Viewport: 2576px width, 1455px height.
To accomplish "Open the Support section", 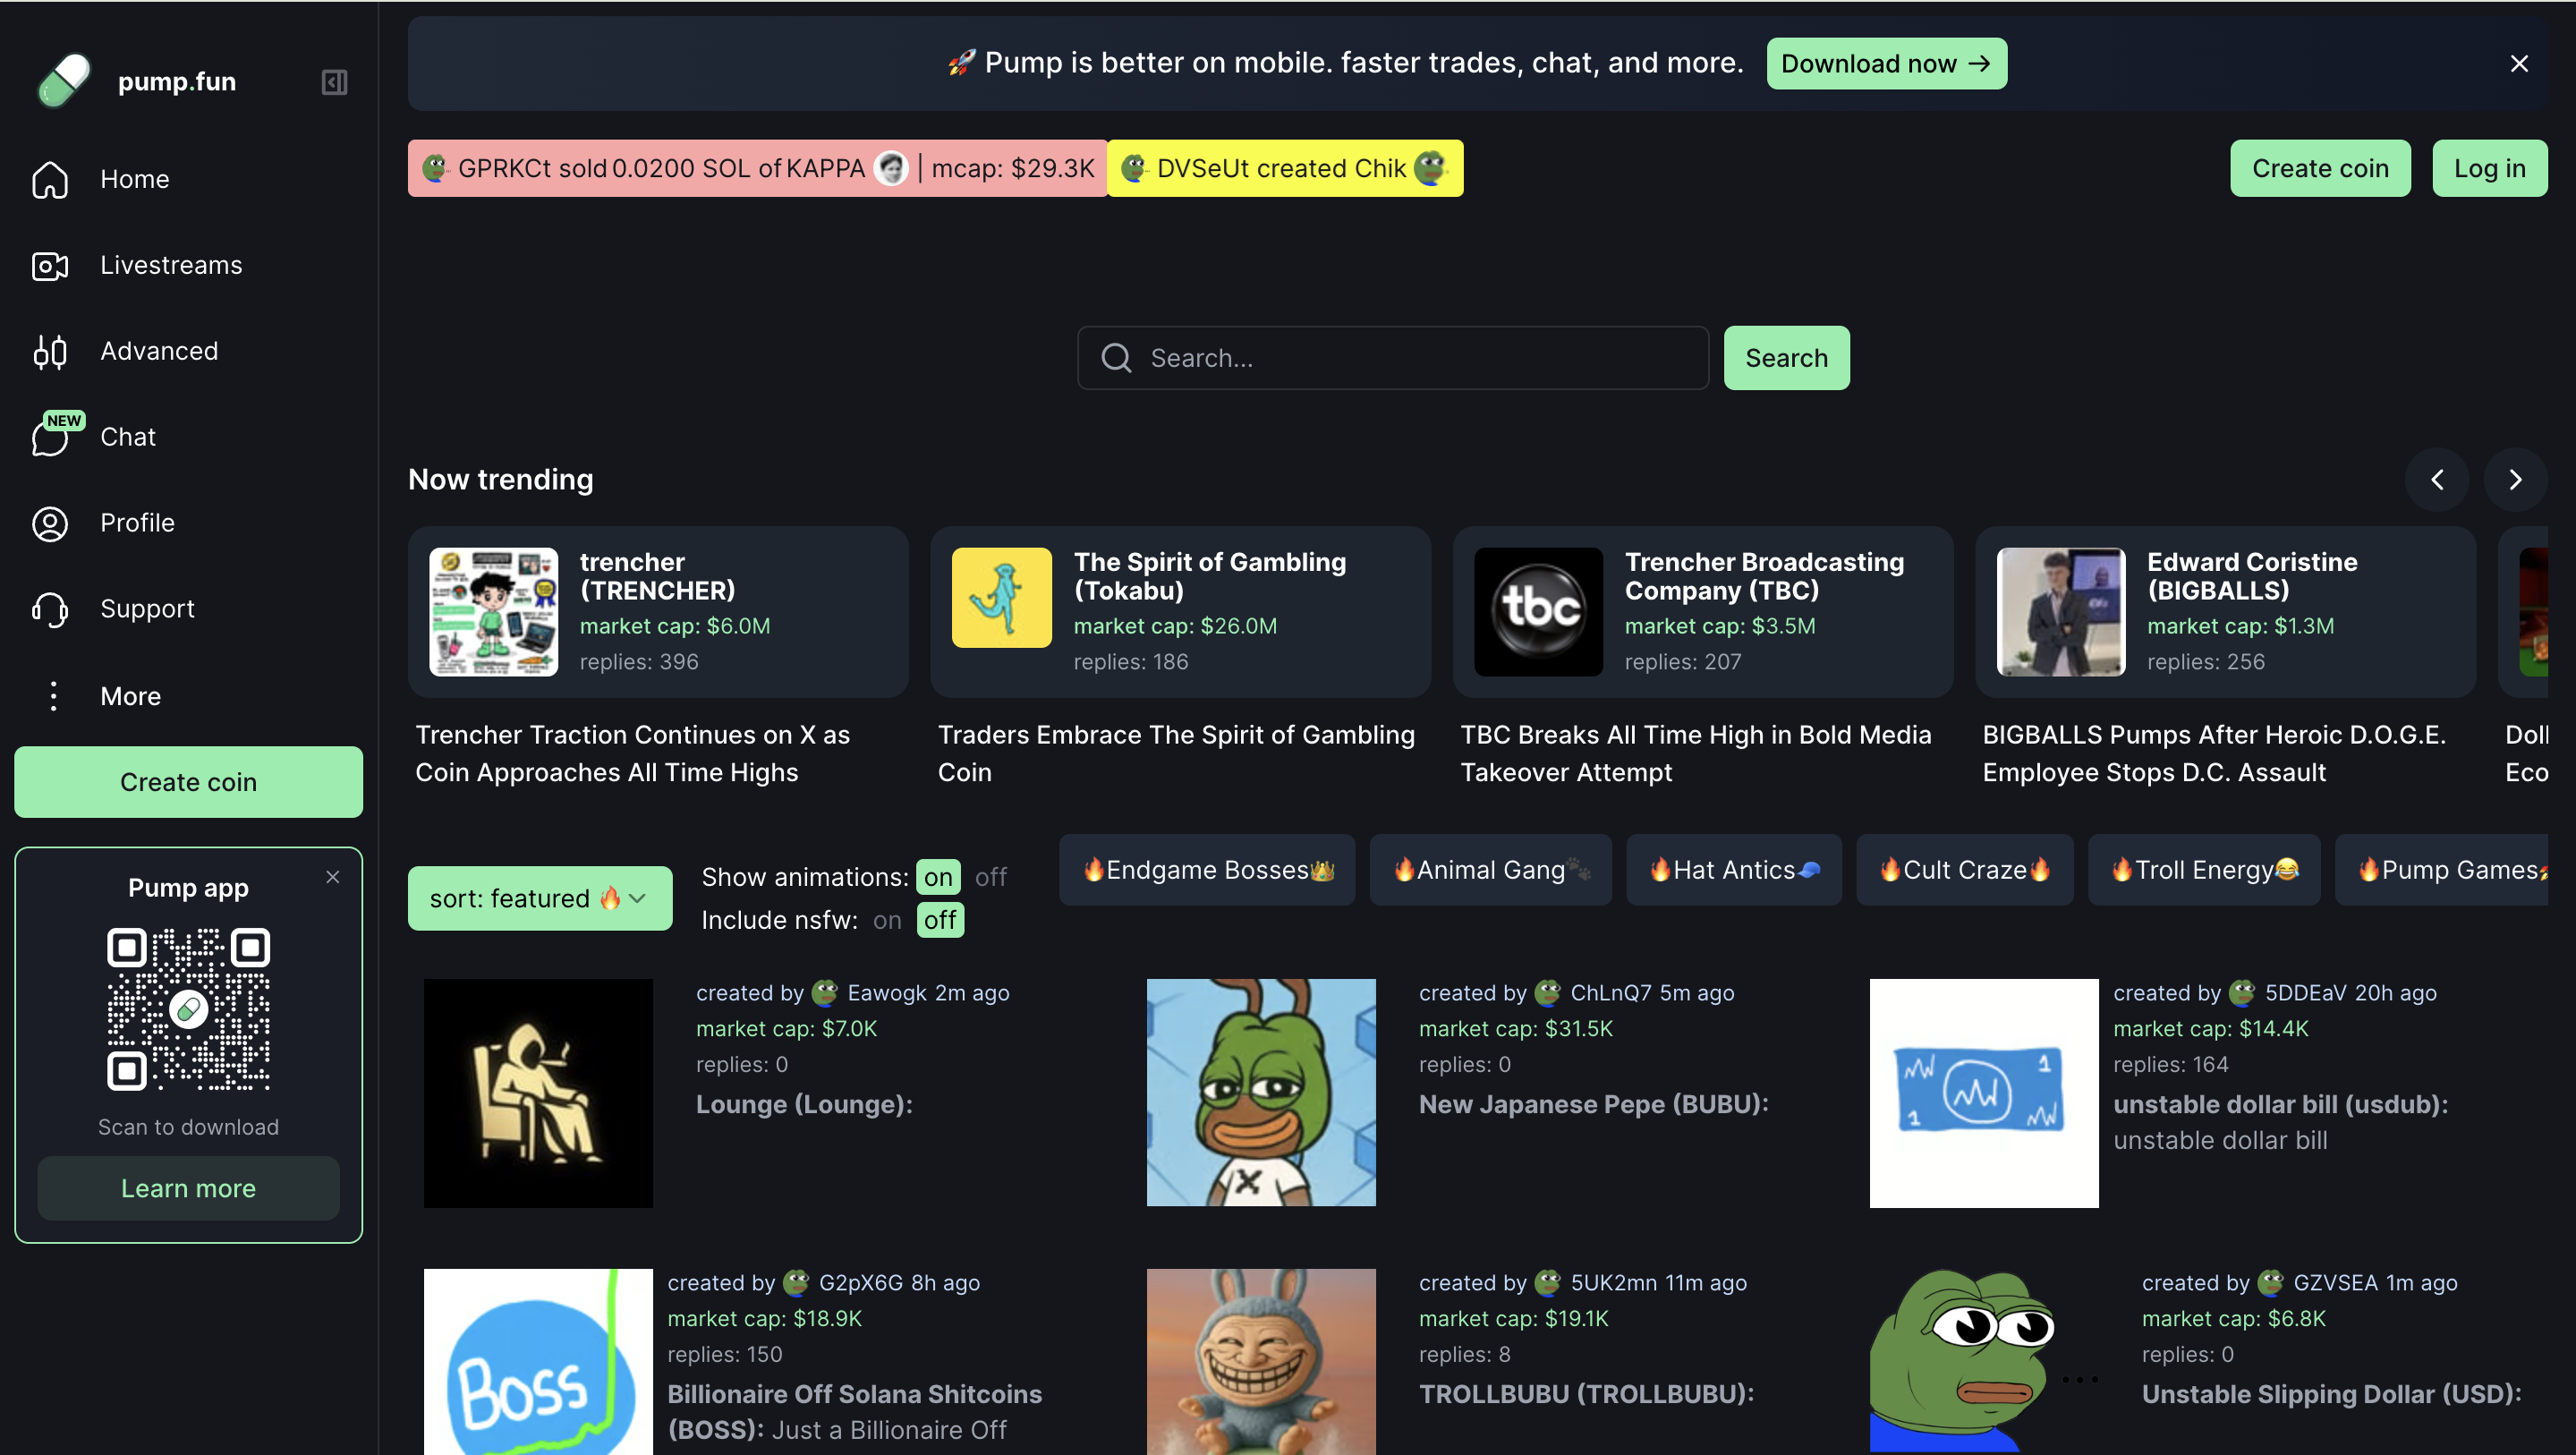I will [x=147, y=608].
